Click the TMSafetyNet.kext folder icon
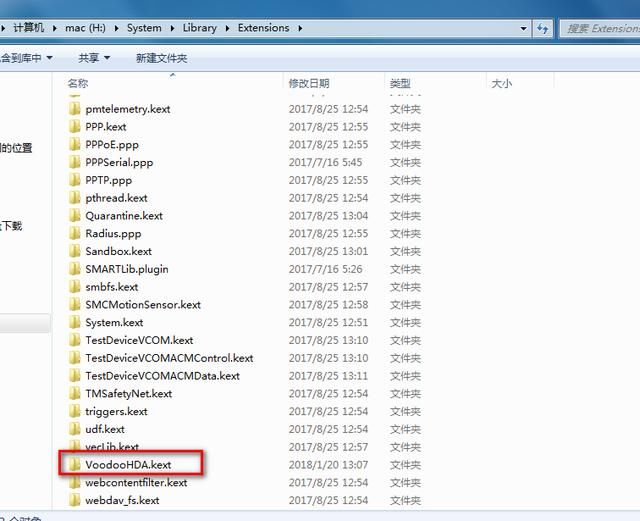 [75, 394]
